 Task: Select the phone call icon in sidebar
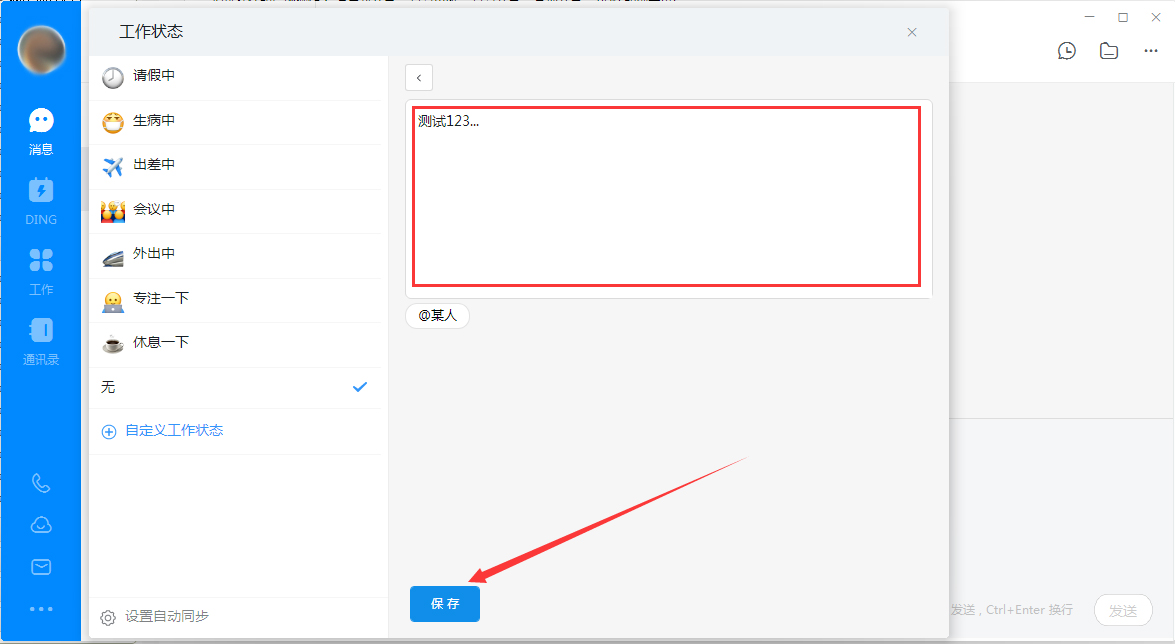click(41, 483)
